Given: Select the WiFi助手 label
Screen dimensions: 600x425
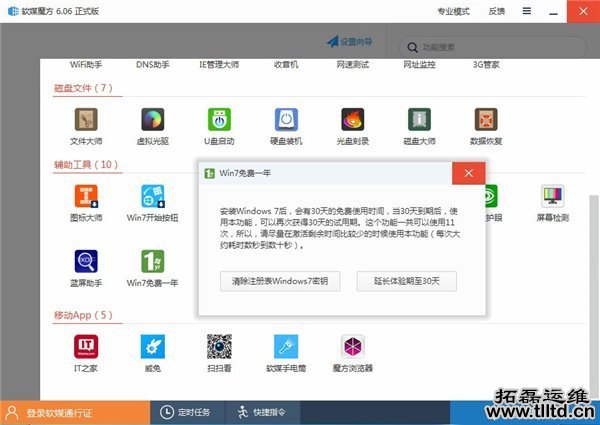Looking at the screenshot, I should (x=86, y=65).
